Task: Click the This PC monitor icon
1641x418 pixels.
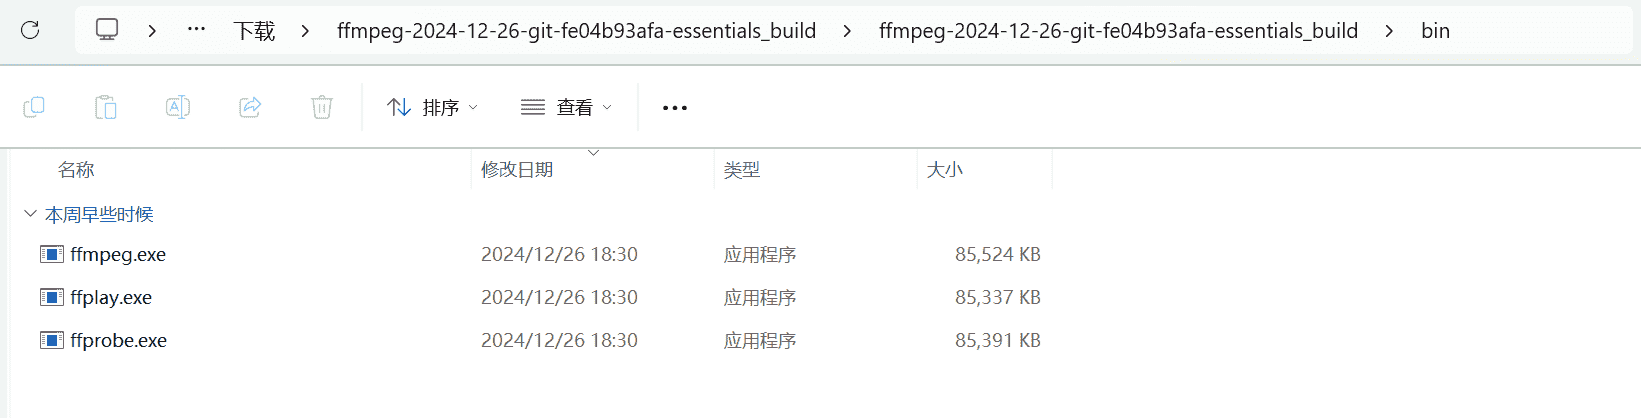Action: (x=107, y=30)
